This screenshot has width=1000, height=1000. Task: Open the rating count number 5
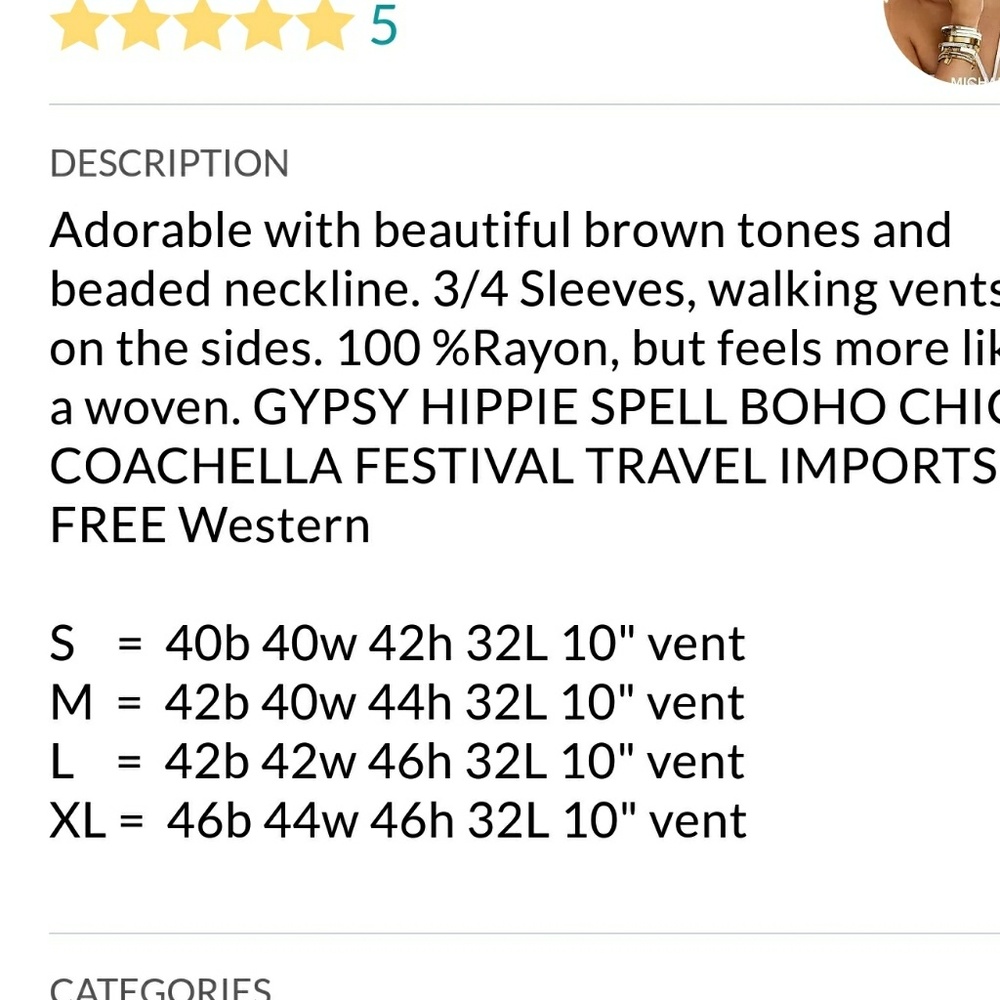(x=384, y=25)
